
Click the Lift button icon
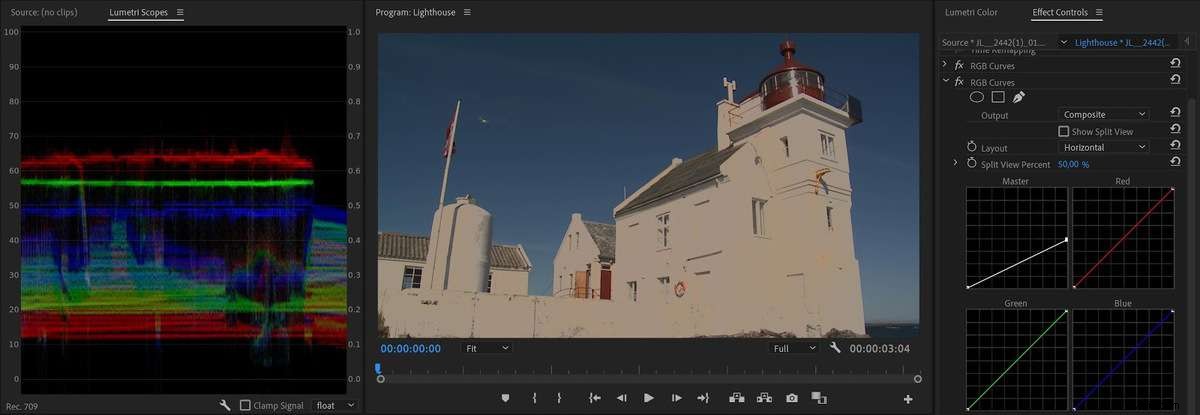point(737,398)
